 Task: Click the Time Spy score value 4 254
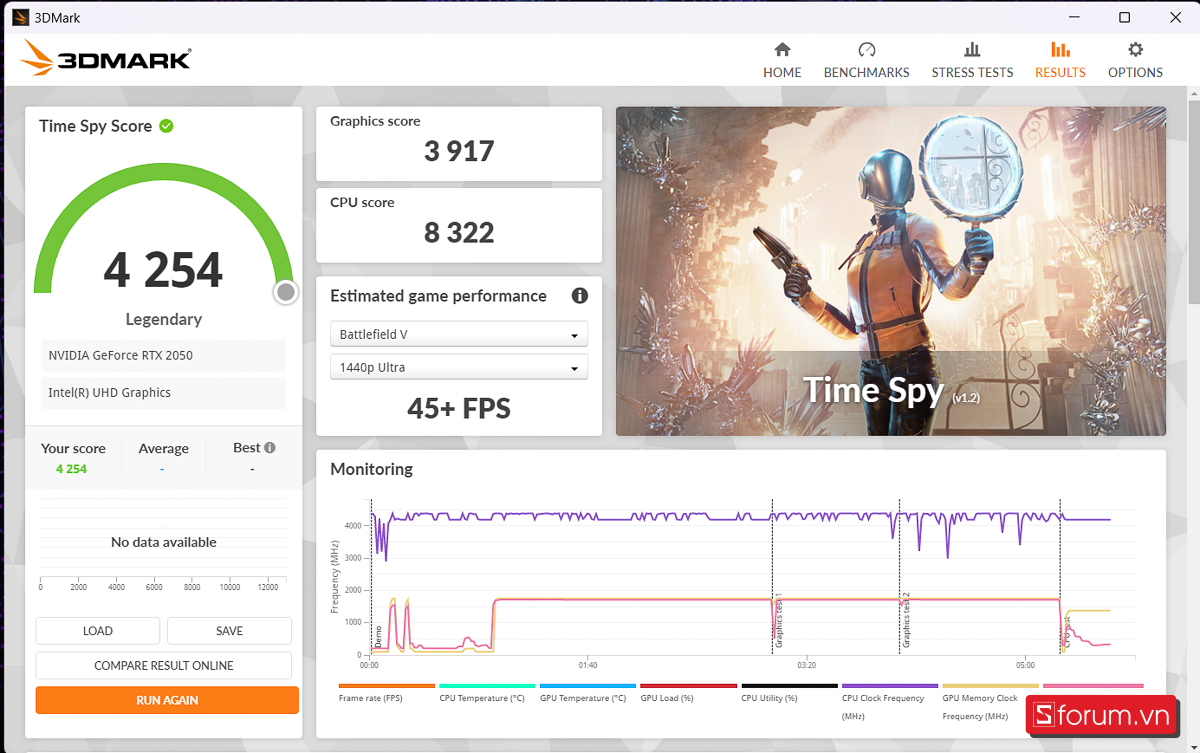[x=164, y=270]
